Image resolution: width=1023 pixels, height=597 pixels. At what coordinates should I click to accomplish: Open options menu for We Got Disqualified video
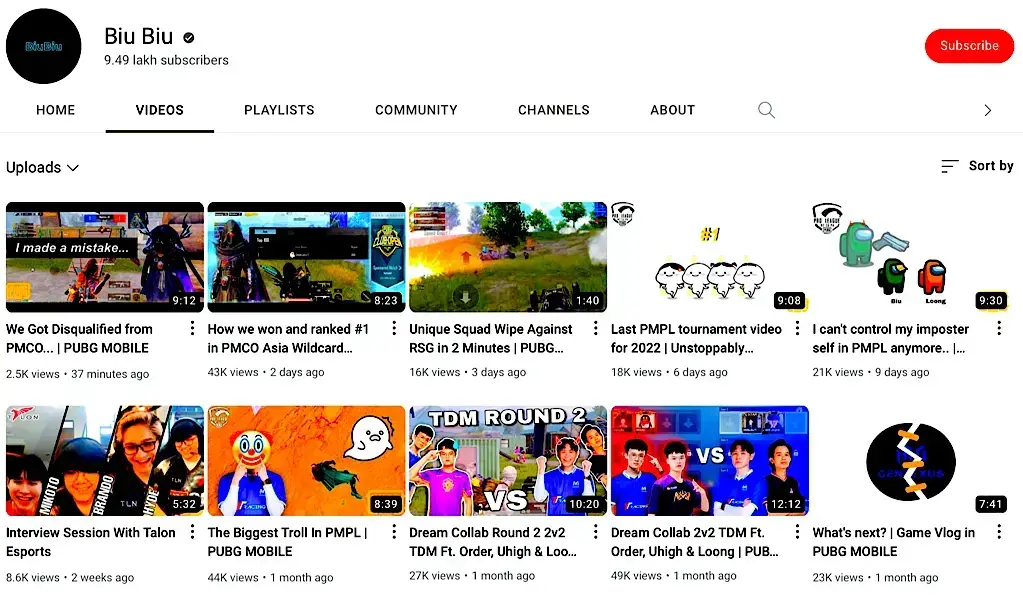[x=192, y=328]
